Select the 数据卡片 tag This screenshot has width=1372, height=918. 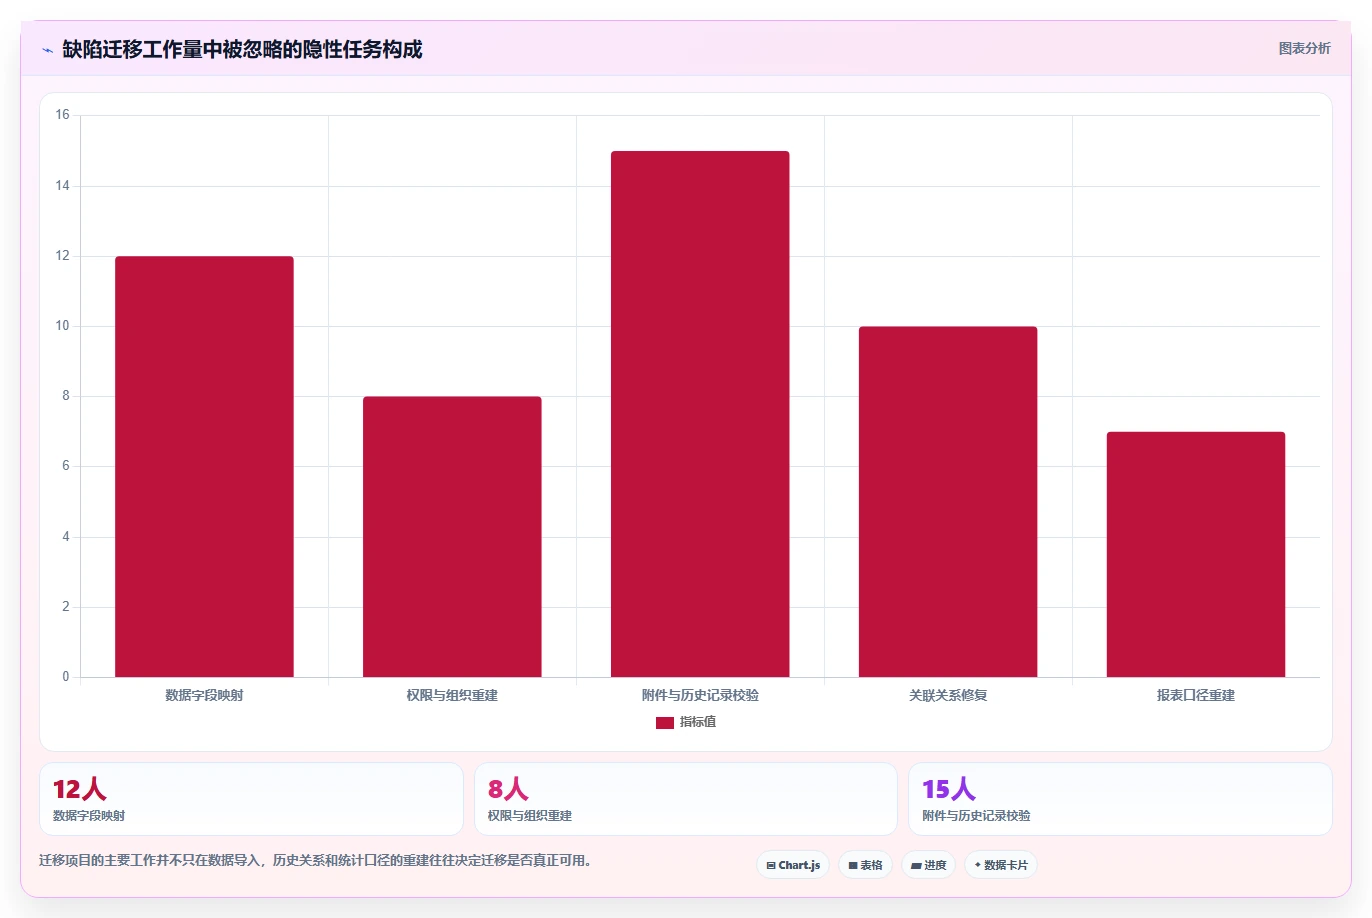tap(1001, 865)
